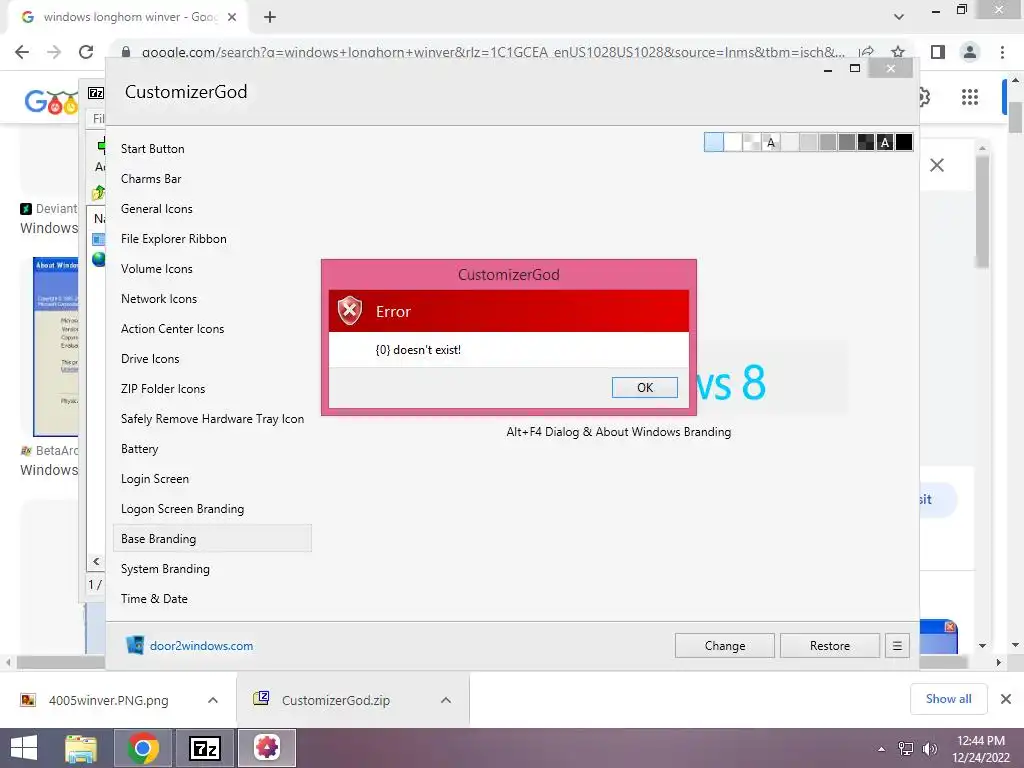
Task: Select the medium gray preview swatch
Action: [x=827, y=142]
